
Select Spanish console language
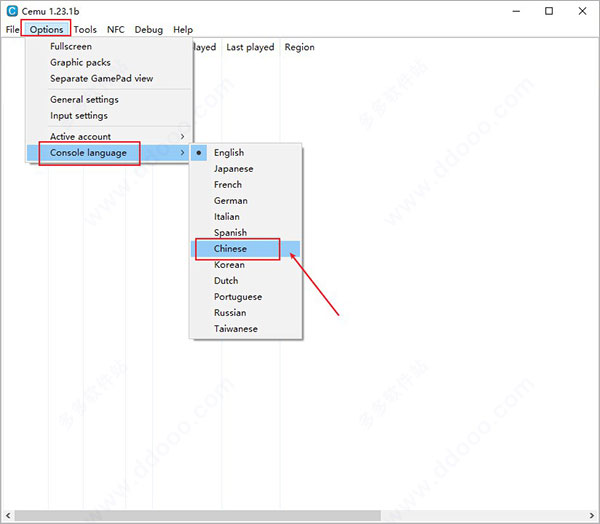tap(246, 233)
